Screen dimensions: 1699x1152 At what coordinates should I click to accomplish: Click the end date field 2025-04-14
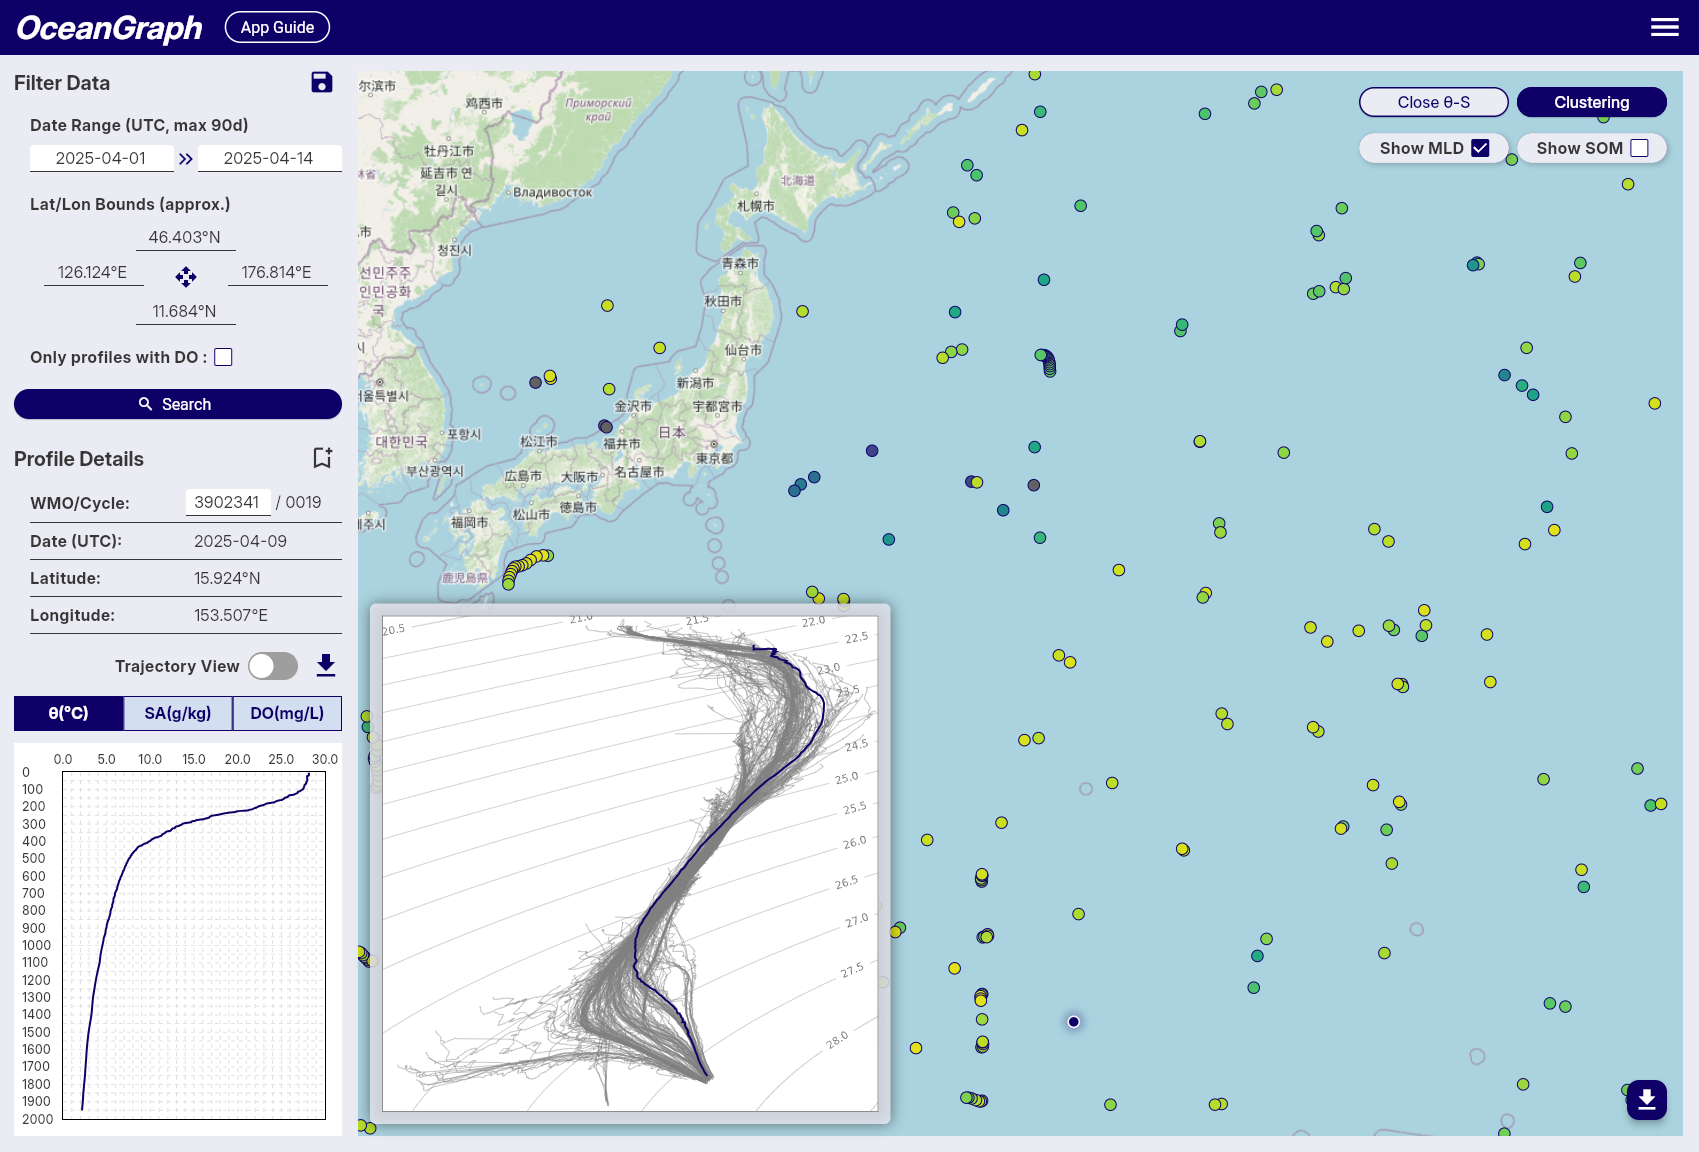click(x=269, y=157)
